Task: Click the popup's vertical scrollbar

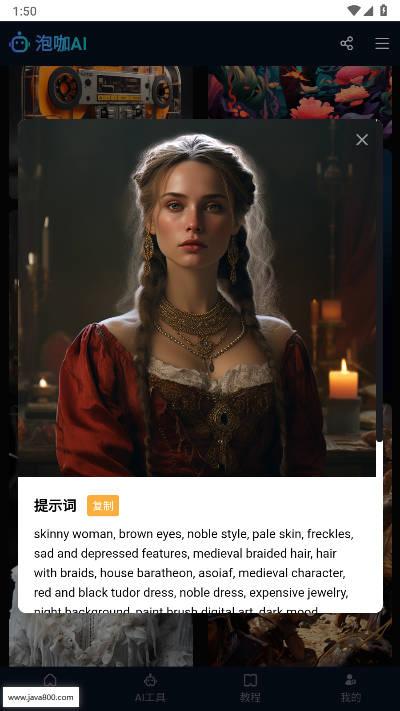Action: (379, 281)
